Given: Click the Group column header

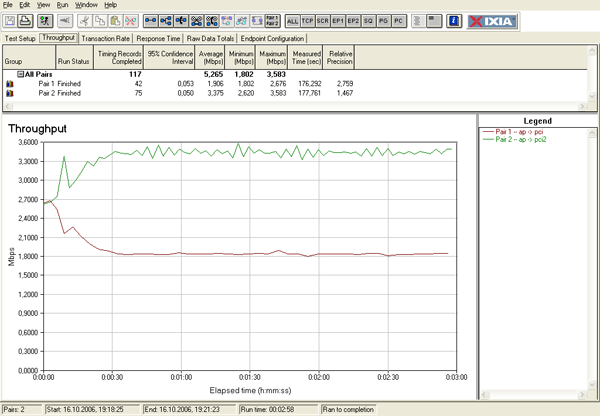Looking at the screenshot, I should tap(29, 57).
